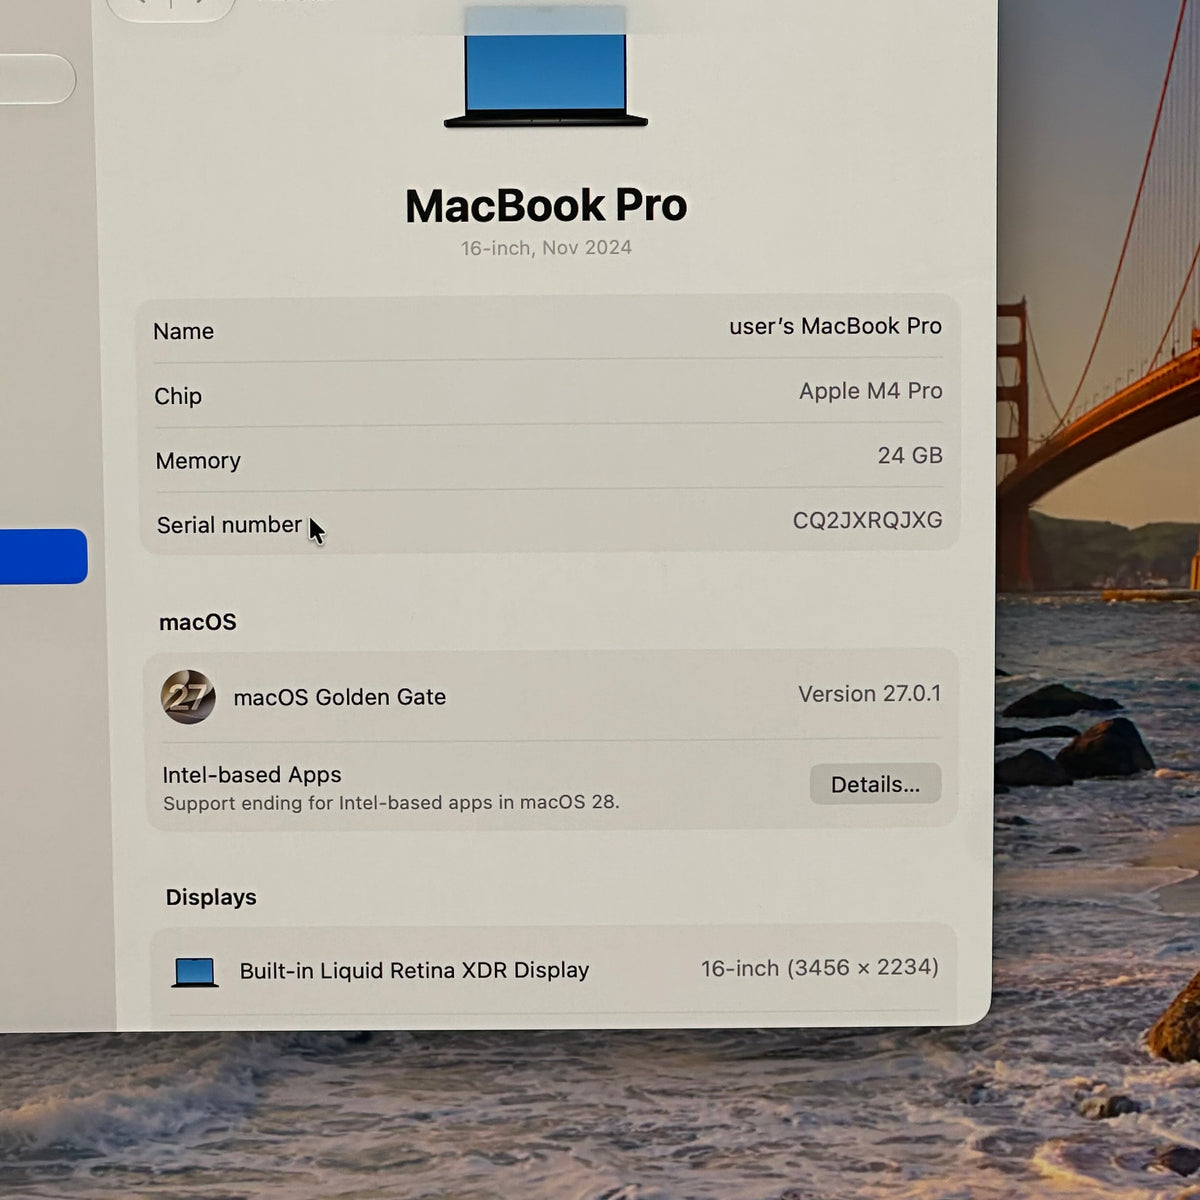This screenshot has width=1200, height=1200.
Task: Click the "Serial number" label
Action: click(229, 525)
